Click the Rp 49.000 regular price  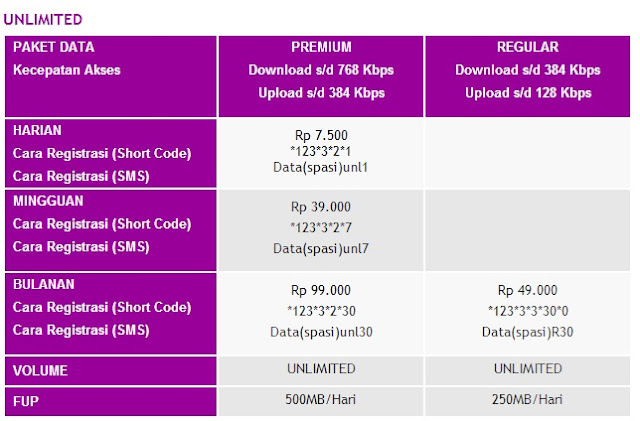coord(527,290)
